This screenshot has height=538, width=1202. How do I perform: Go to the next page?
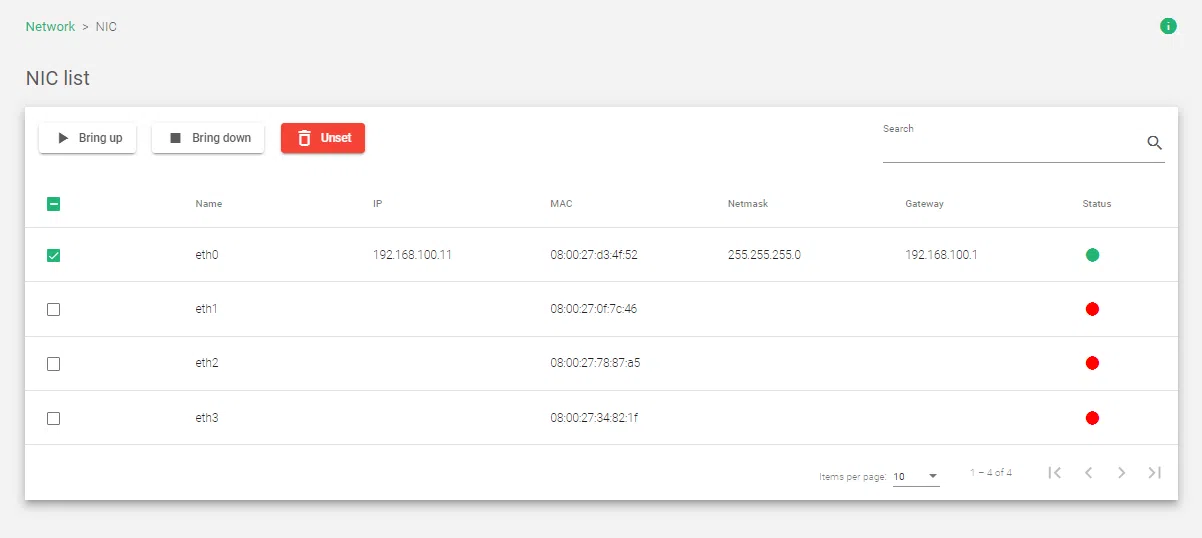1121,473
